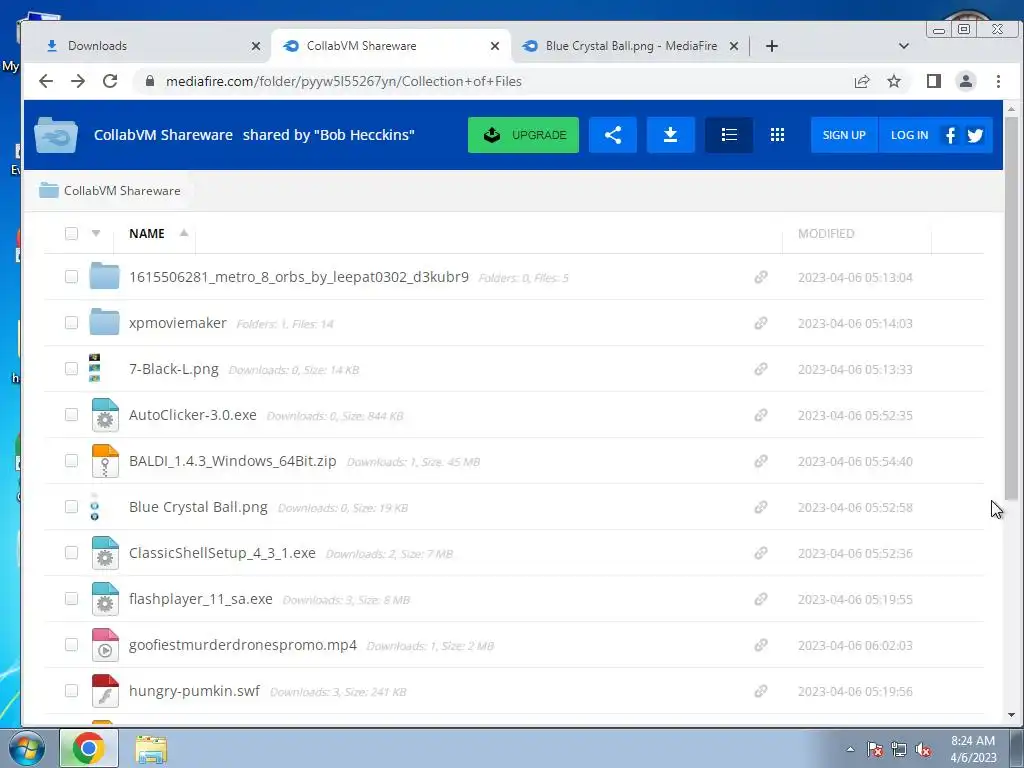
Task: Click the video file icon for goofiestmurderdronespromo.mp4
Action: point(104,645)
